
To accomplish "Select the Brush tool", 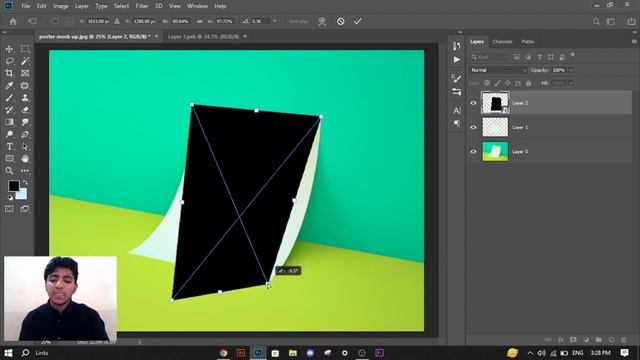I will click(x=9, y=98).
